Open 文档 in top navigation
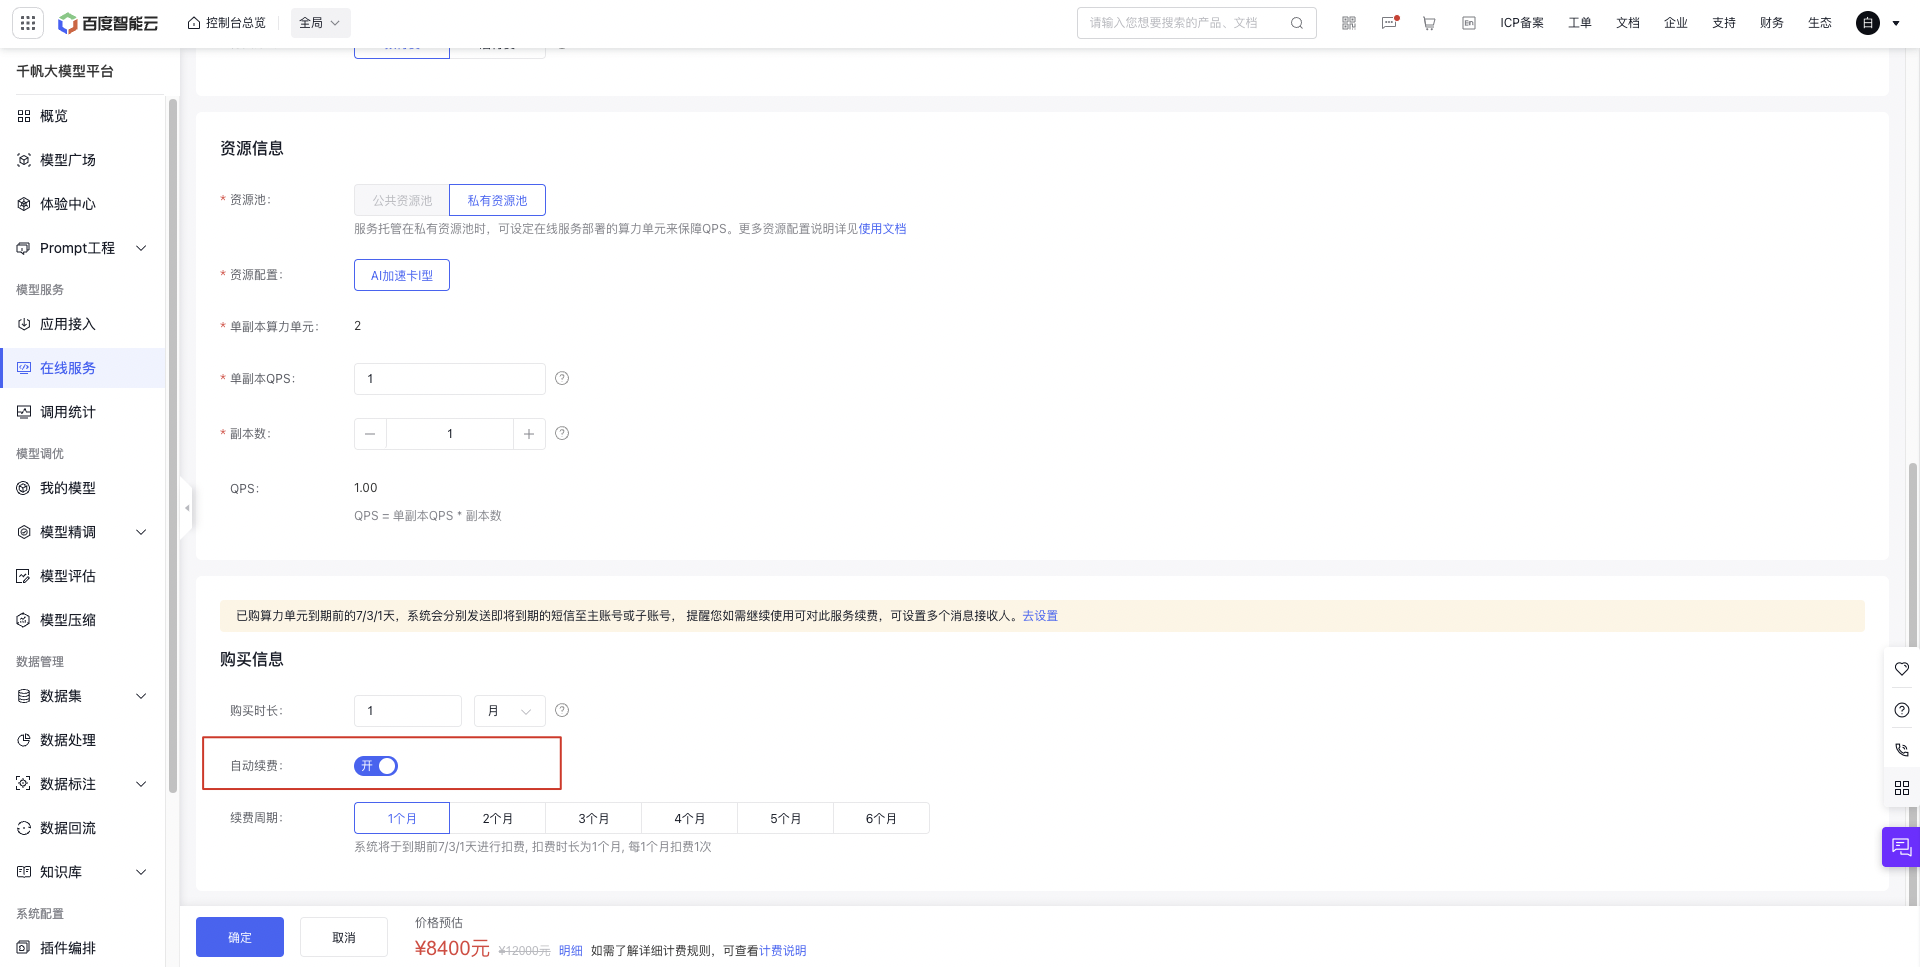Viewport: 1920px width, 967px height. [1628, 23]
